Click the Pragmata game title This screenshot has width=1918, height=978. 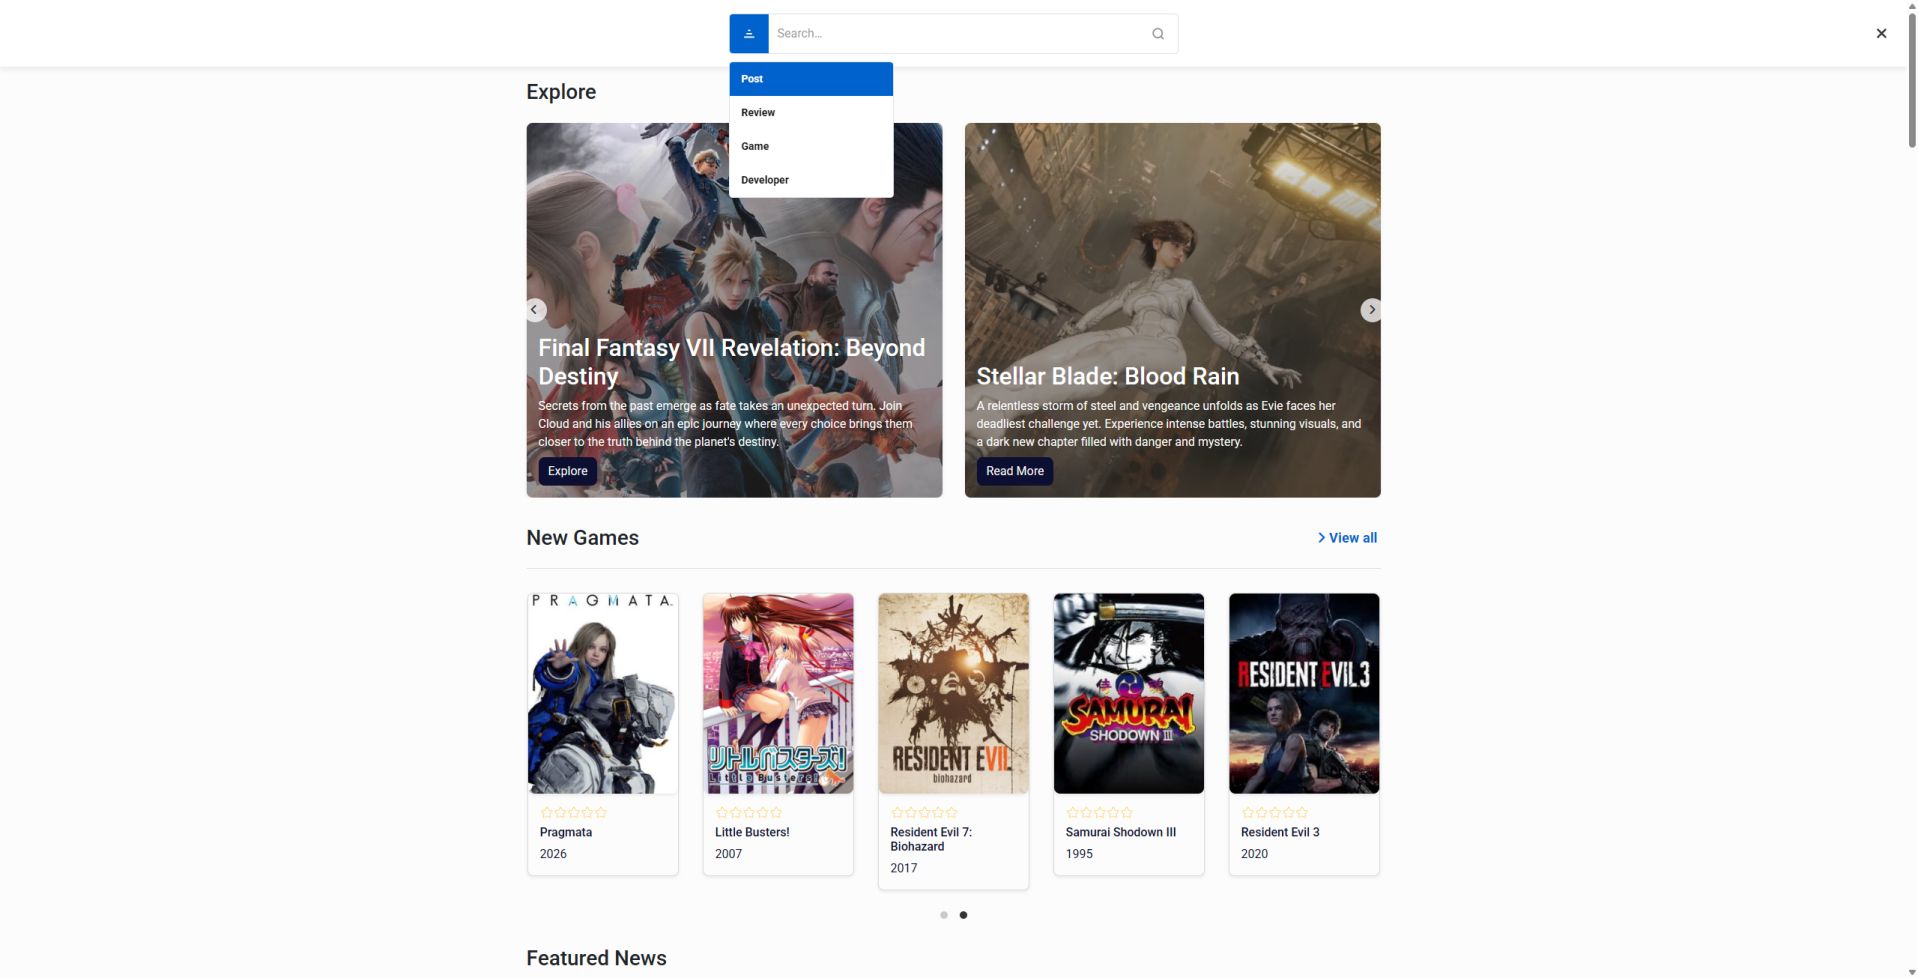tap(566, 833)
